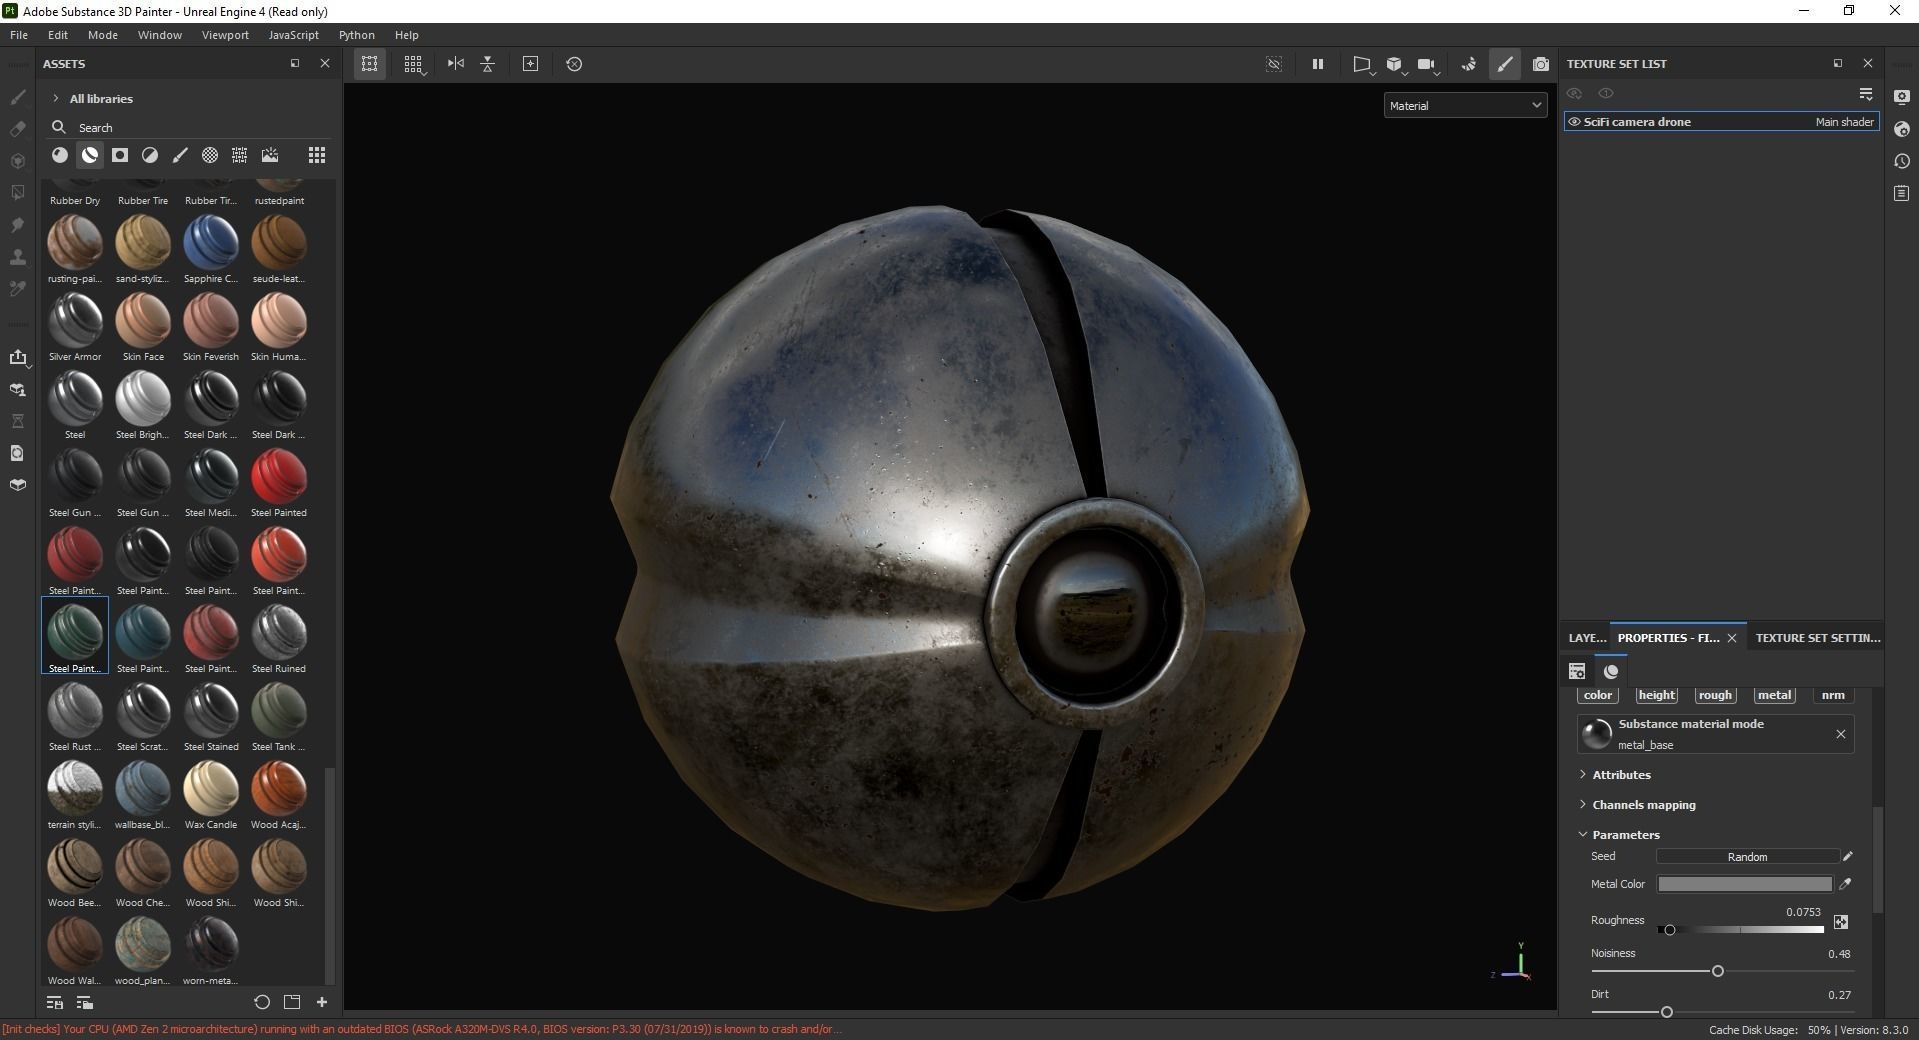Image resolution: width=1919 pixels, height=1040 pixels.
Task: Expand the All libraries tree
Action: pyautogui.click(x=56, y=99)
